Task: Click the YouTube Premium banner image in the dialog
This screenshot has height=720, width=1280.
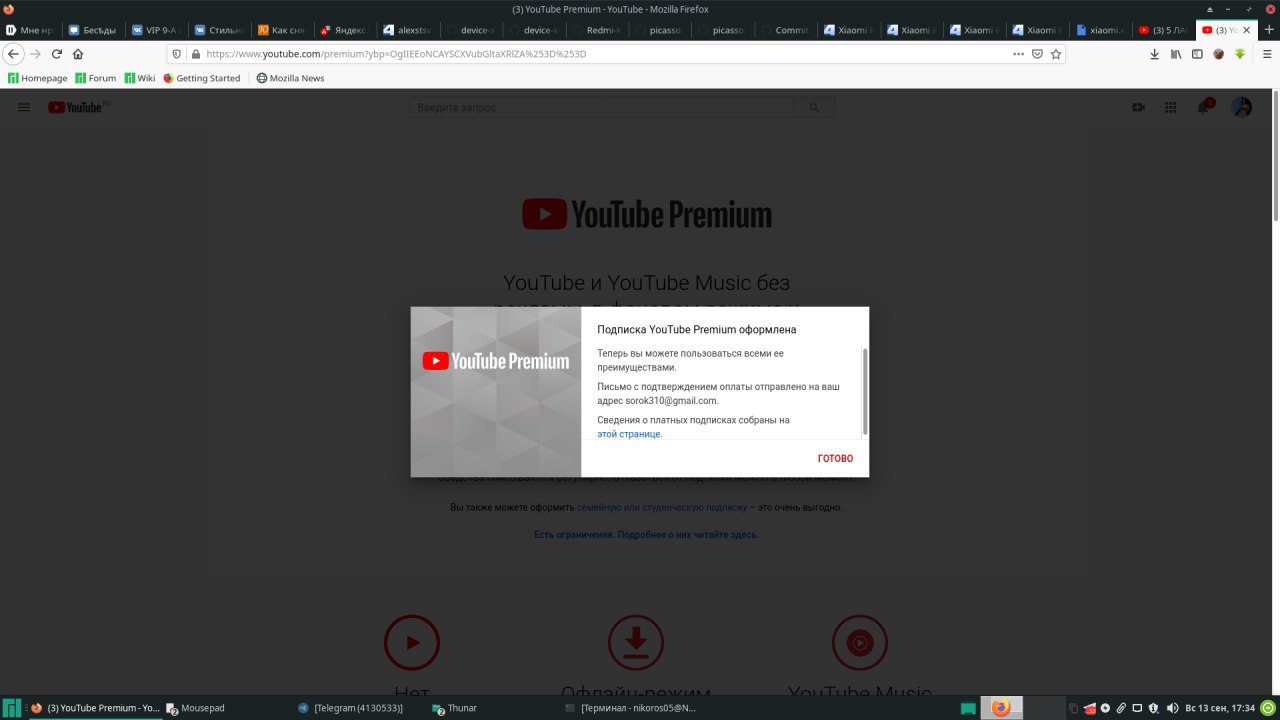Action: click(496, 391)
